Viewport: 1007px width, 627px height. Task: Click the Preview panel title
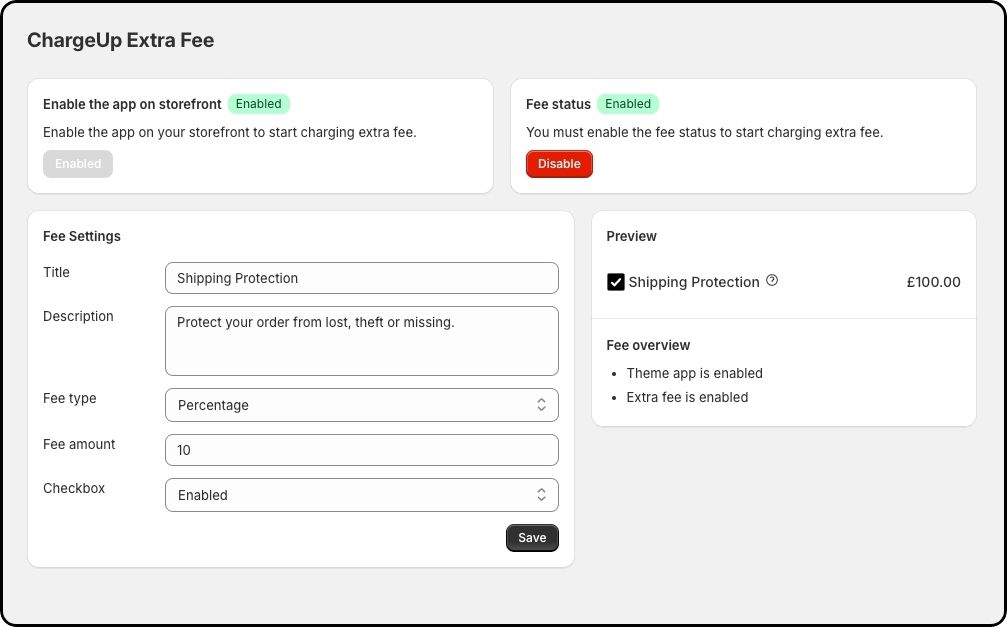coord(631,236)
